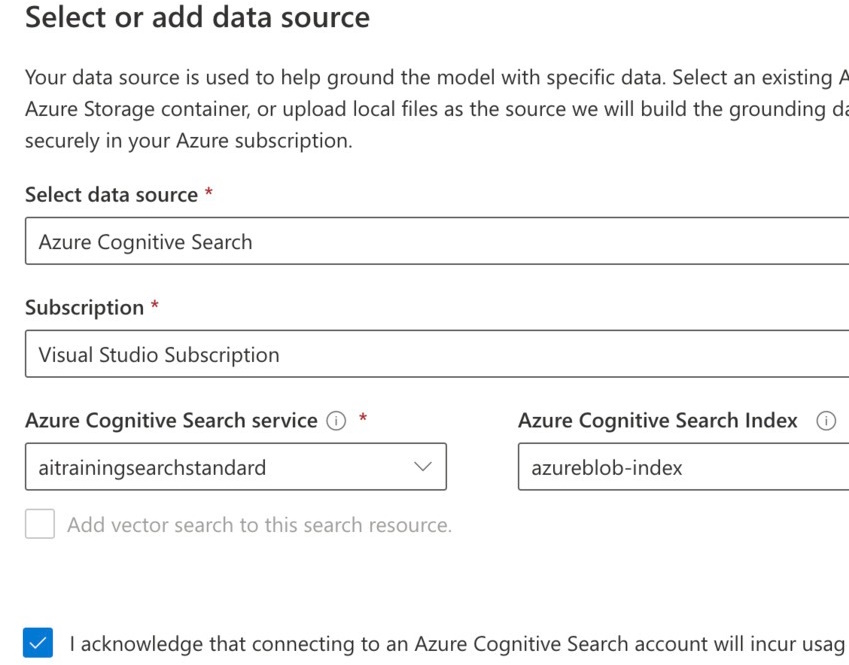The width and height of the screenshot is (849, 665).
Task: Click the 'Subscription' field label
Action: [x=84, y=308]
